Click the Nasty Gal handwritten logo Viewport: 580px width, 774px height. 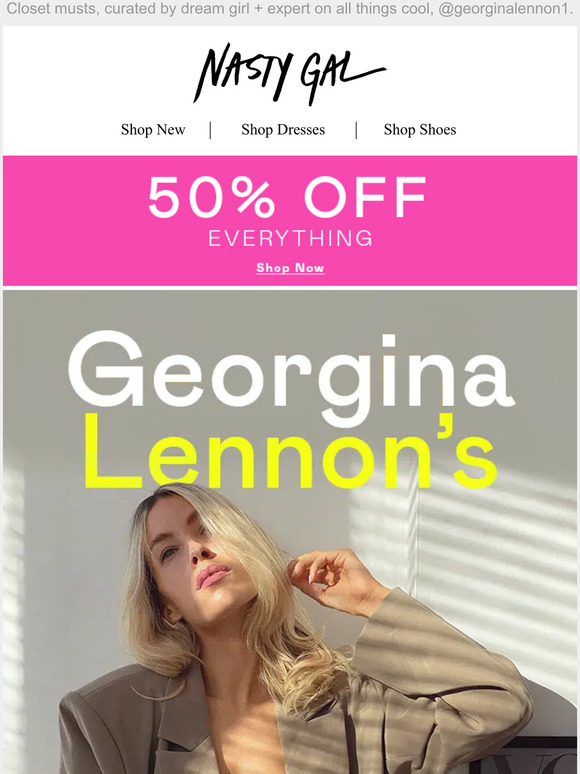[x=289, y=74]
